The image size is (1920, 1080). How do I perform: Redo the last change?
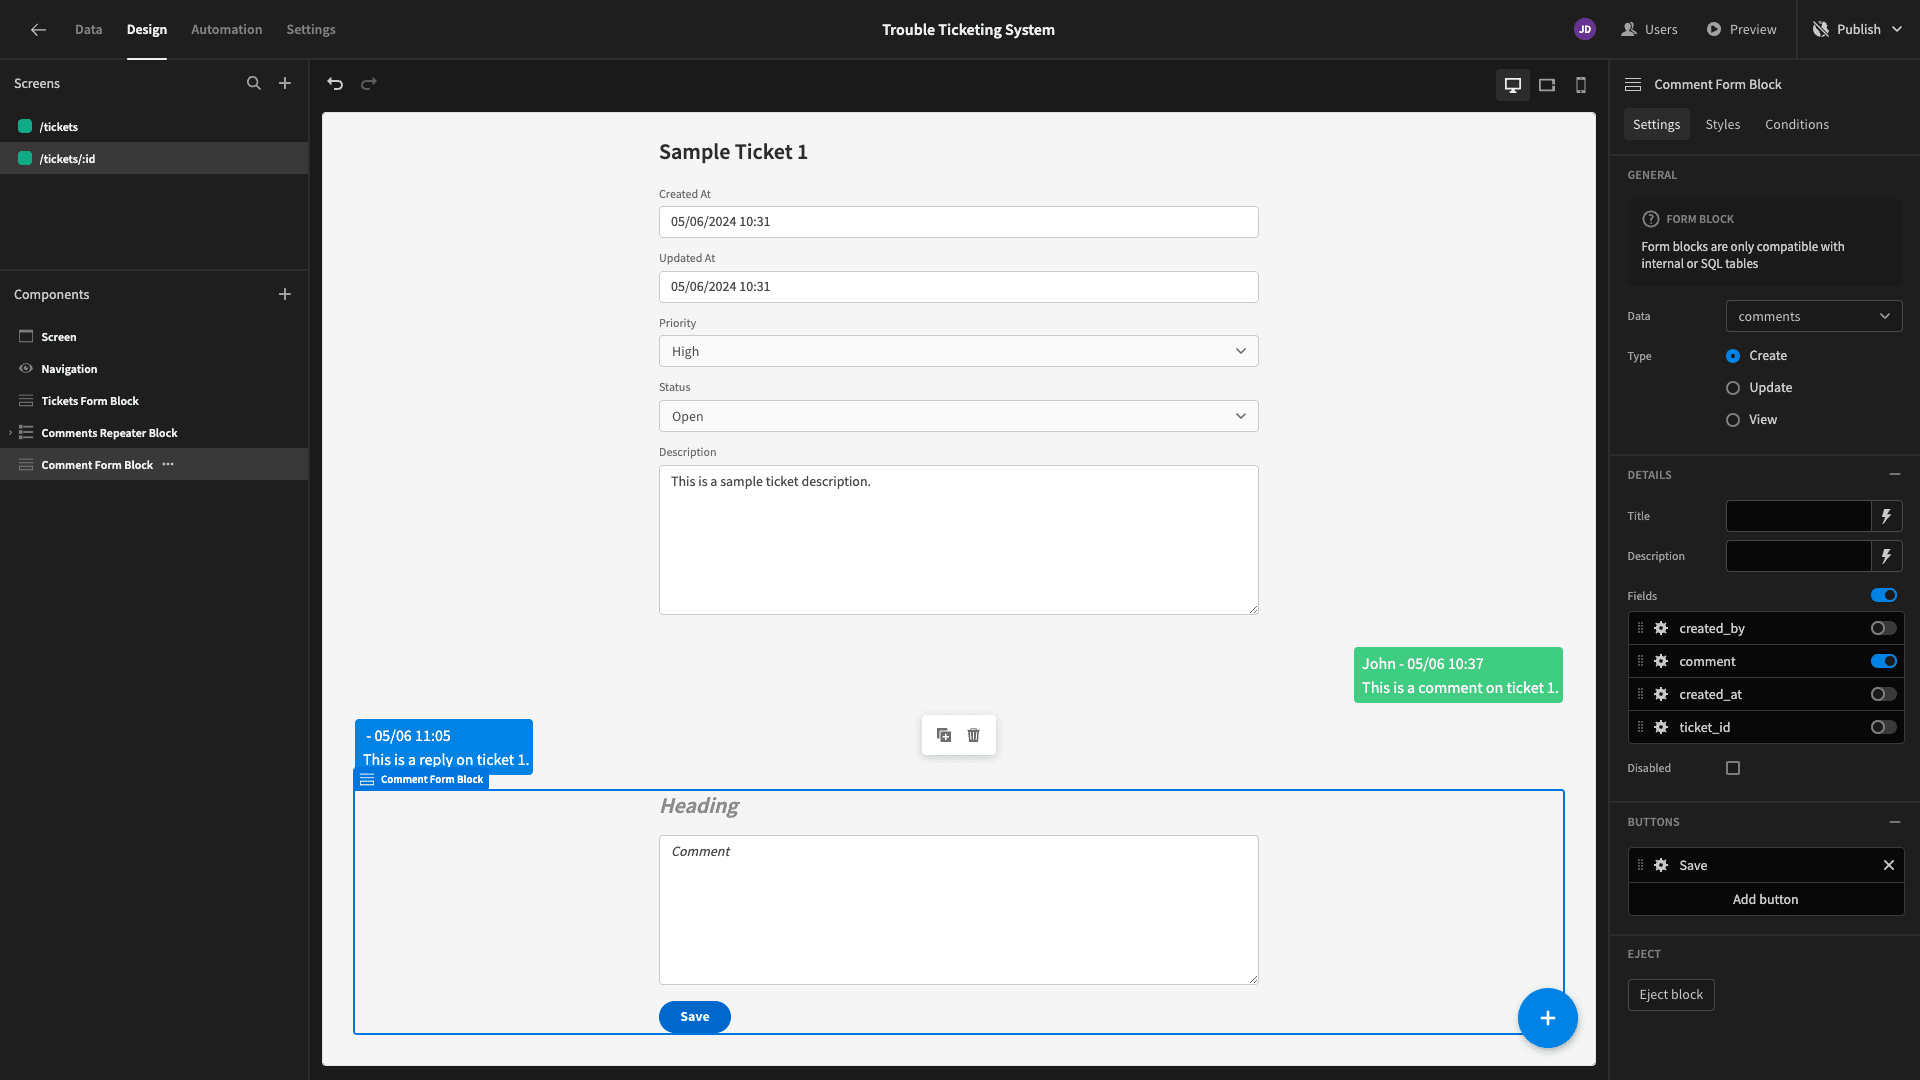click(x=369, y=84)
